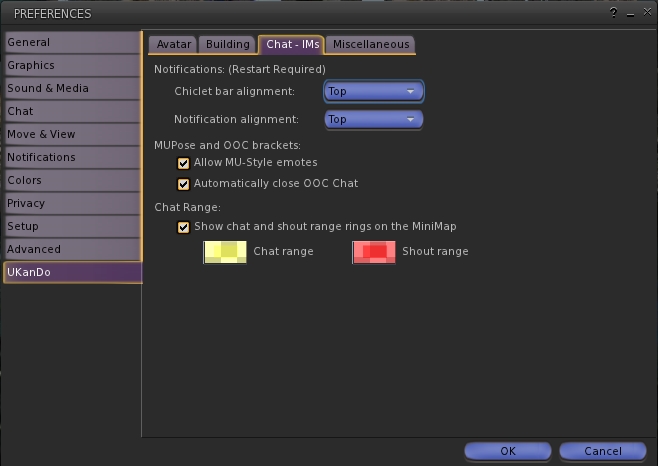Select Sound & Media section

click(x=72, y=89)
